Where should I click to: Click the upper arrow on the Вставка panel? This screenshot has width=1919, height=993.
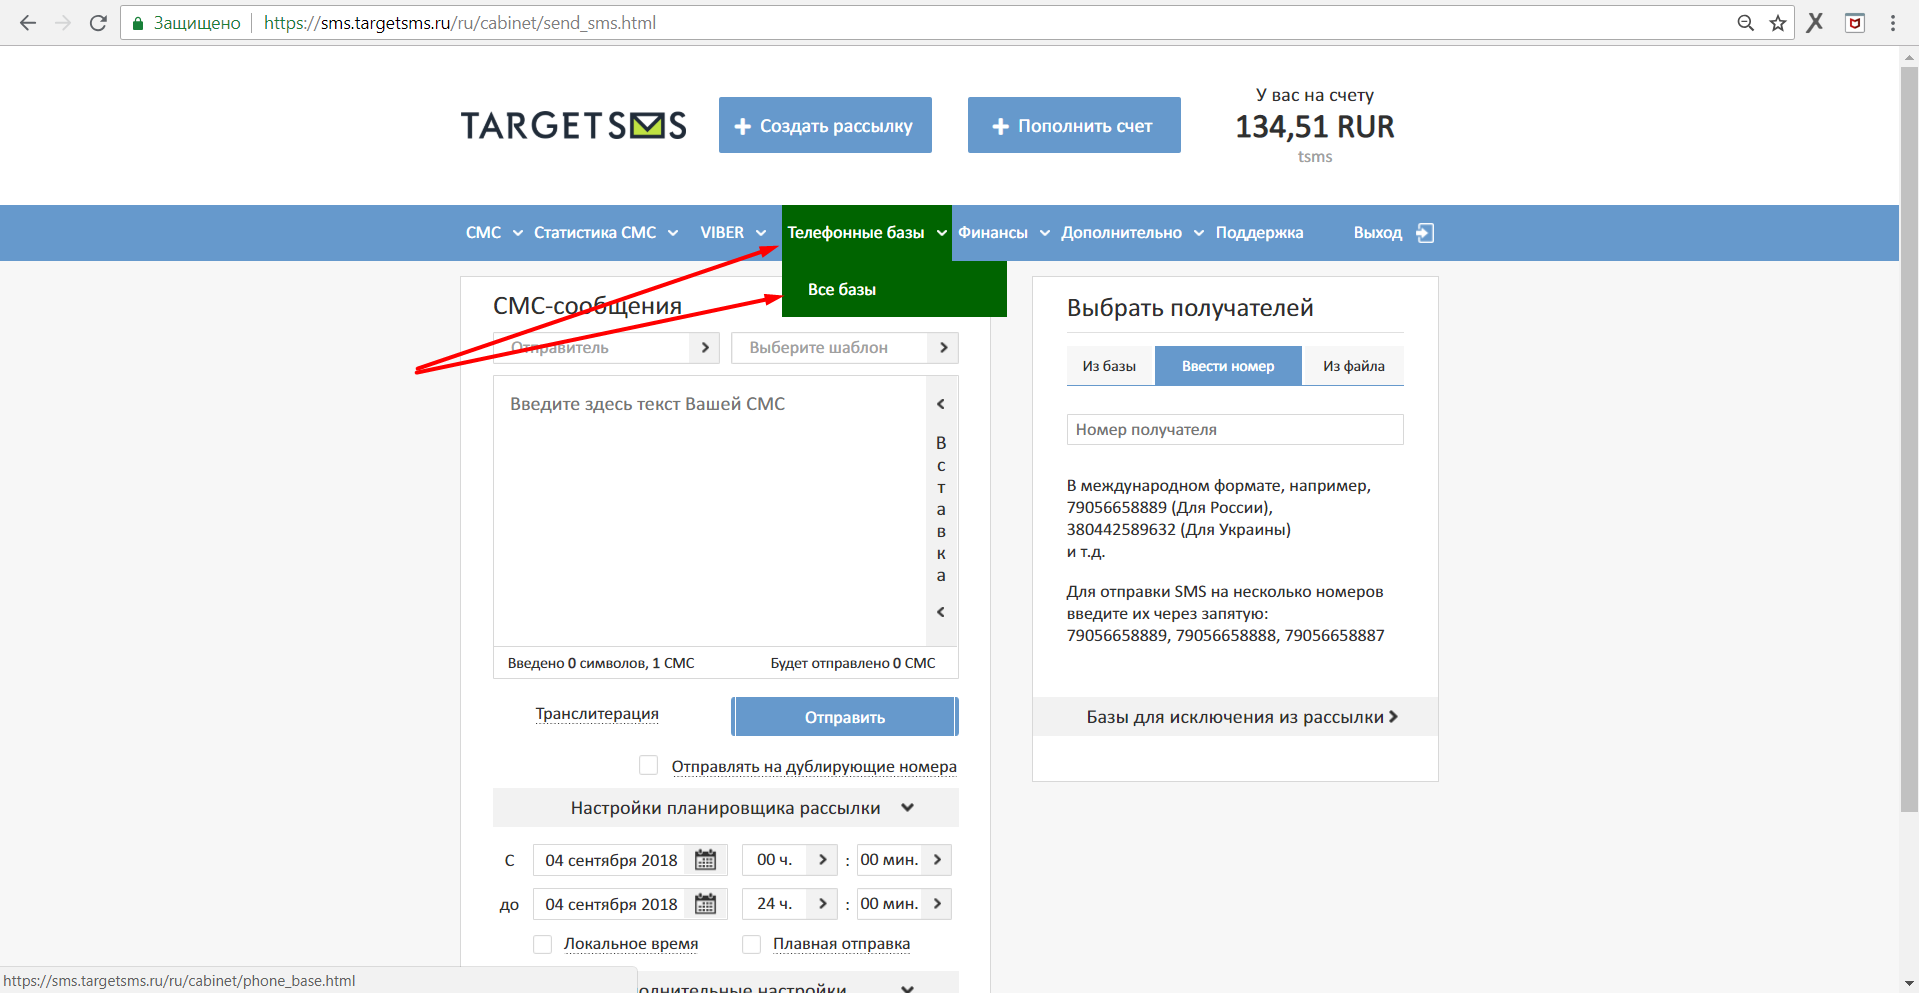tap(941, 404)
